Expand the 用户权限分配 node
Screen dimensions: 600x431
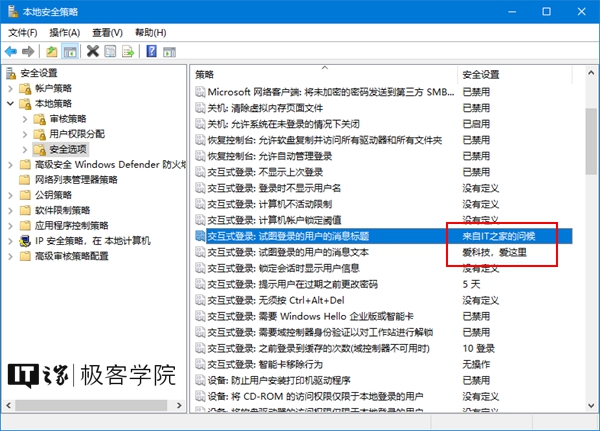[x=25, y=134]
